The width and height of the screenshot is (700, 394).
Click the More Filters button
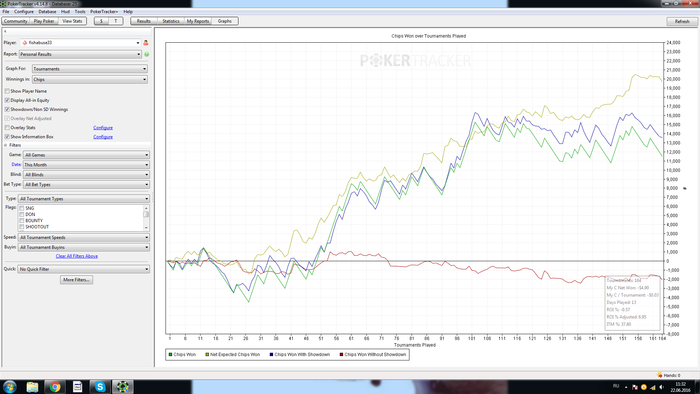[x=76, y=280]
